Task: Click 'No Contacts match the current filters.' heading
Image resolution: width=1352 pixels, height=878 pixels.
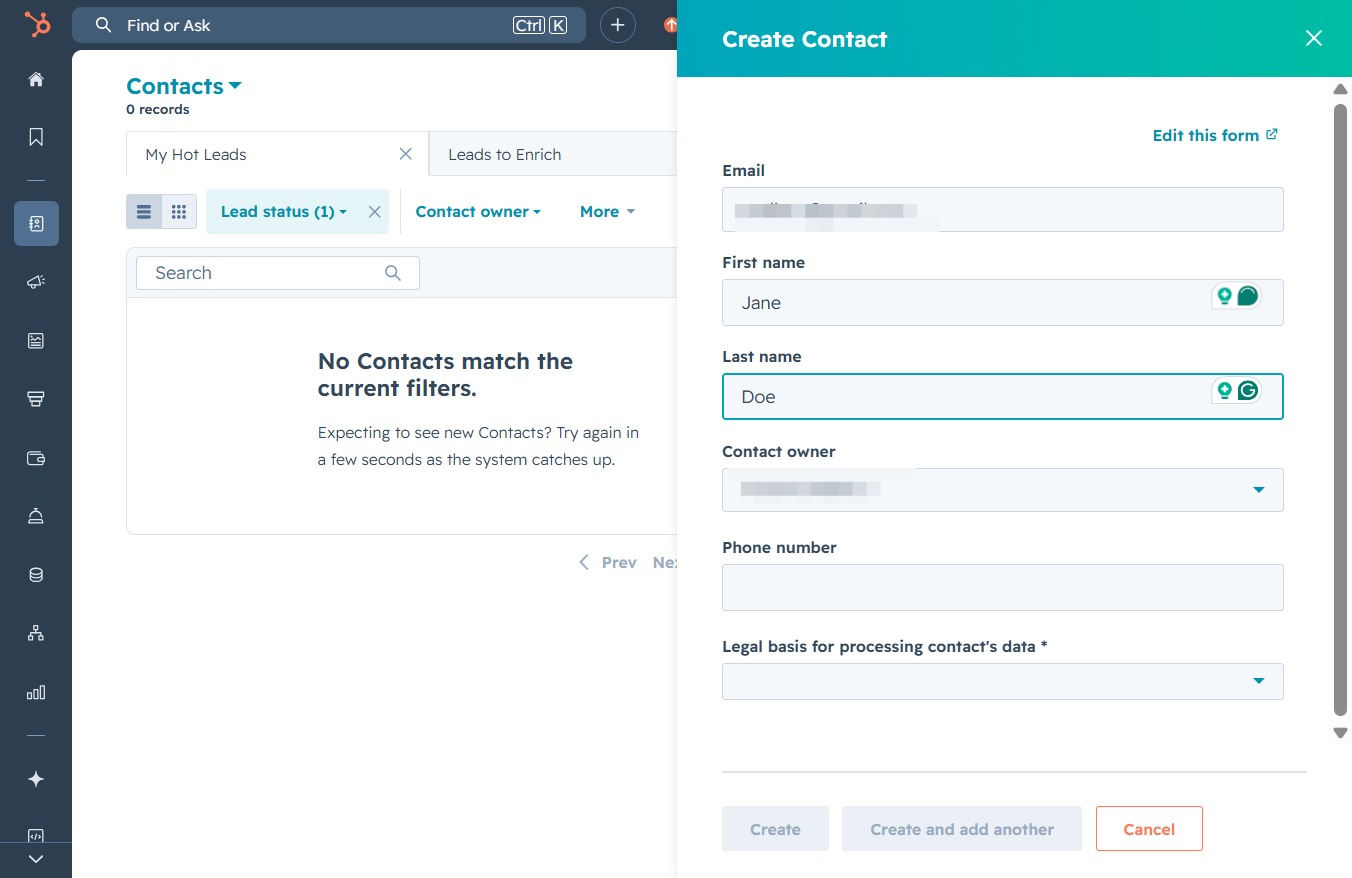Action: [x=445, y=375]
